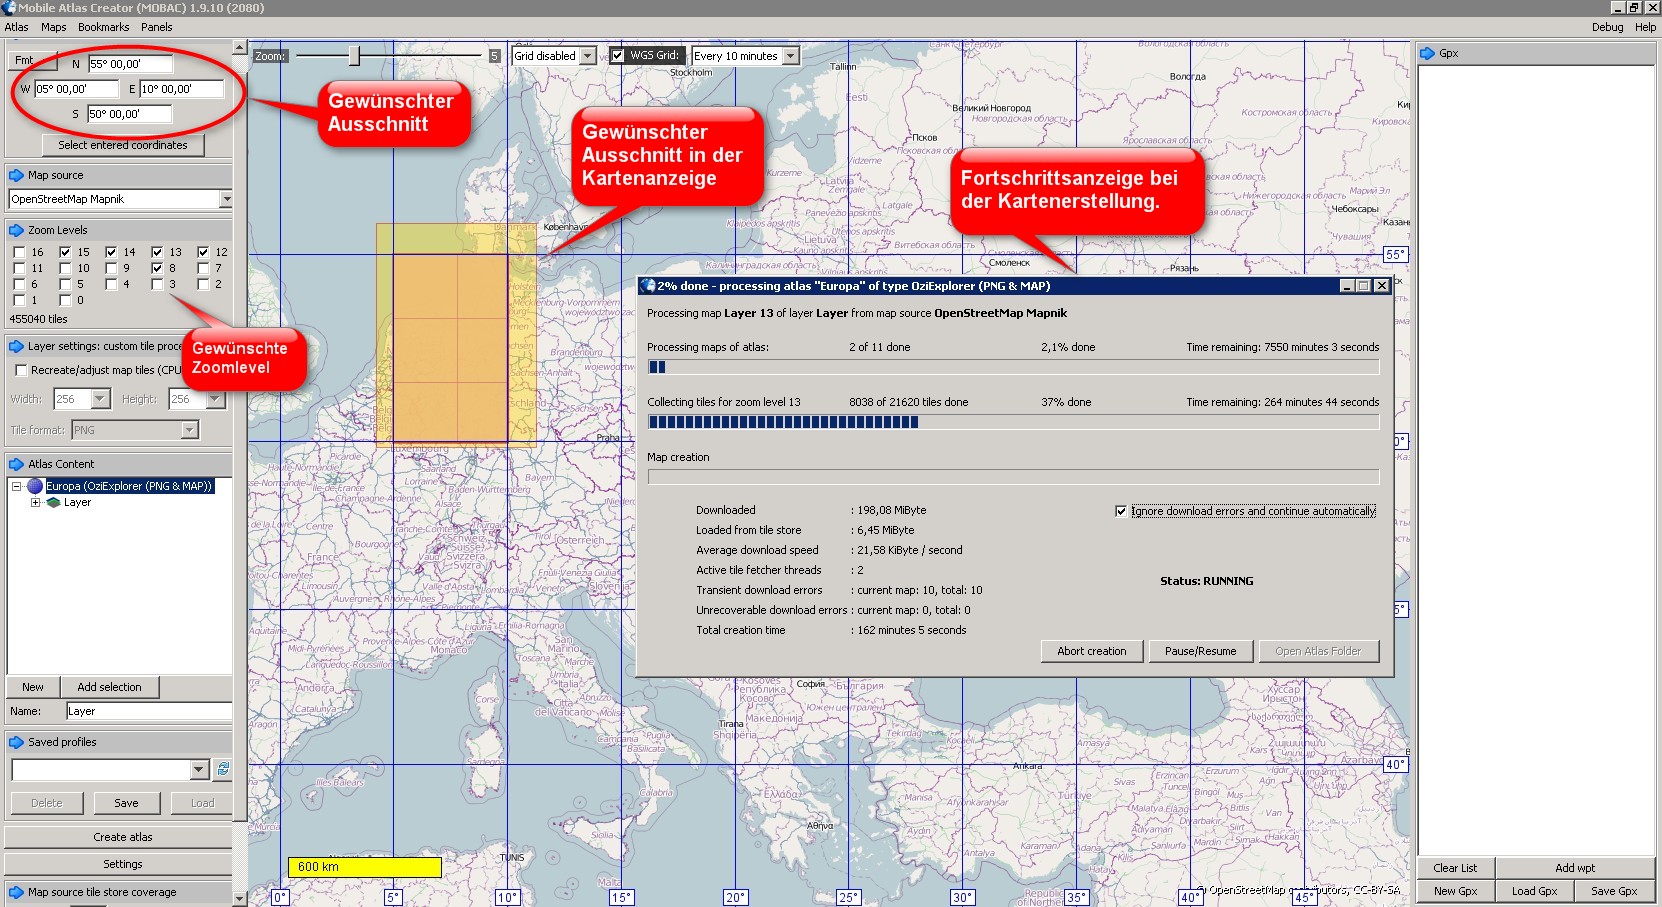This screenshot has height=907, width=1662.
Task: Click the map Zoom slider handle
Action: coord(354,56)
